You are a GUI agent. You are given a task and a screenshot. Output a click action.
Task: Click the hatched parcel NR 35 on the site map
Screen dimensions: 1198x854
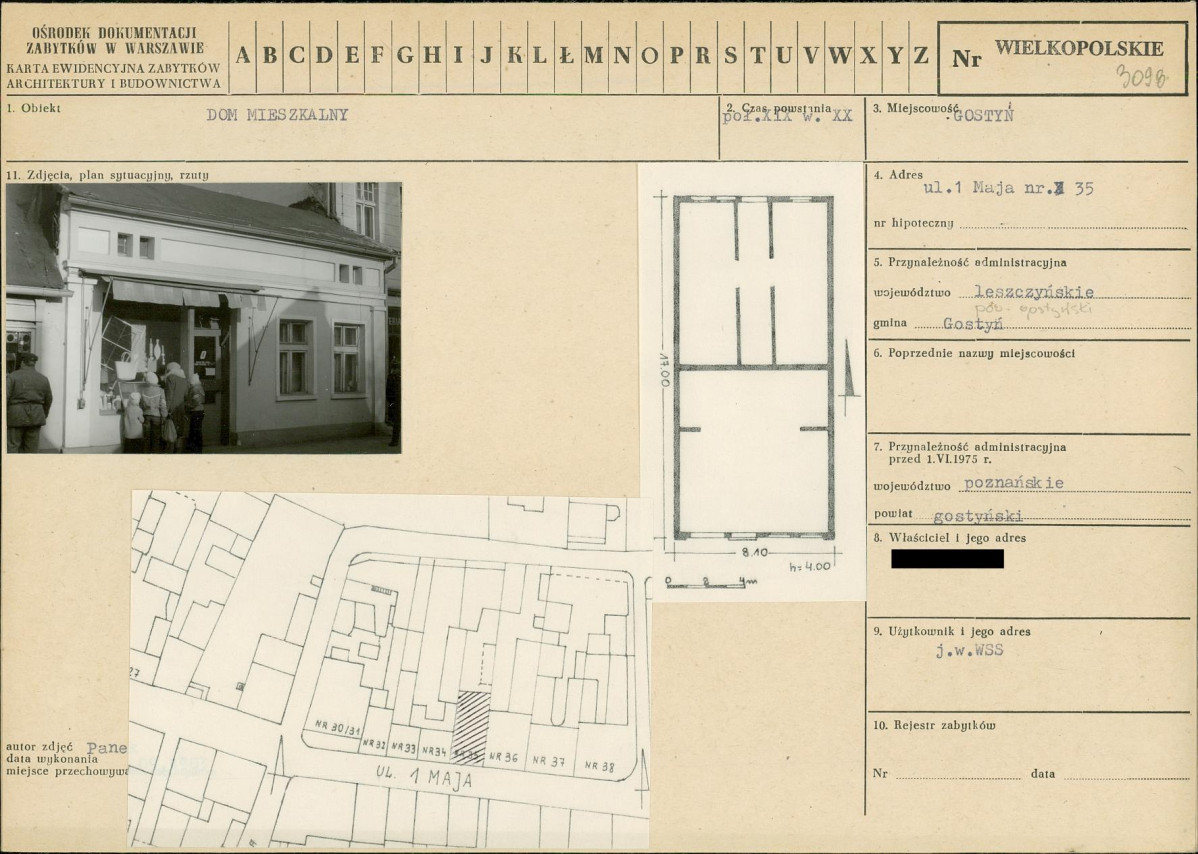pyautogui.click(x=471, y=726)
